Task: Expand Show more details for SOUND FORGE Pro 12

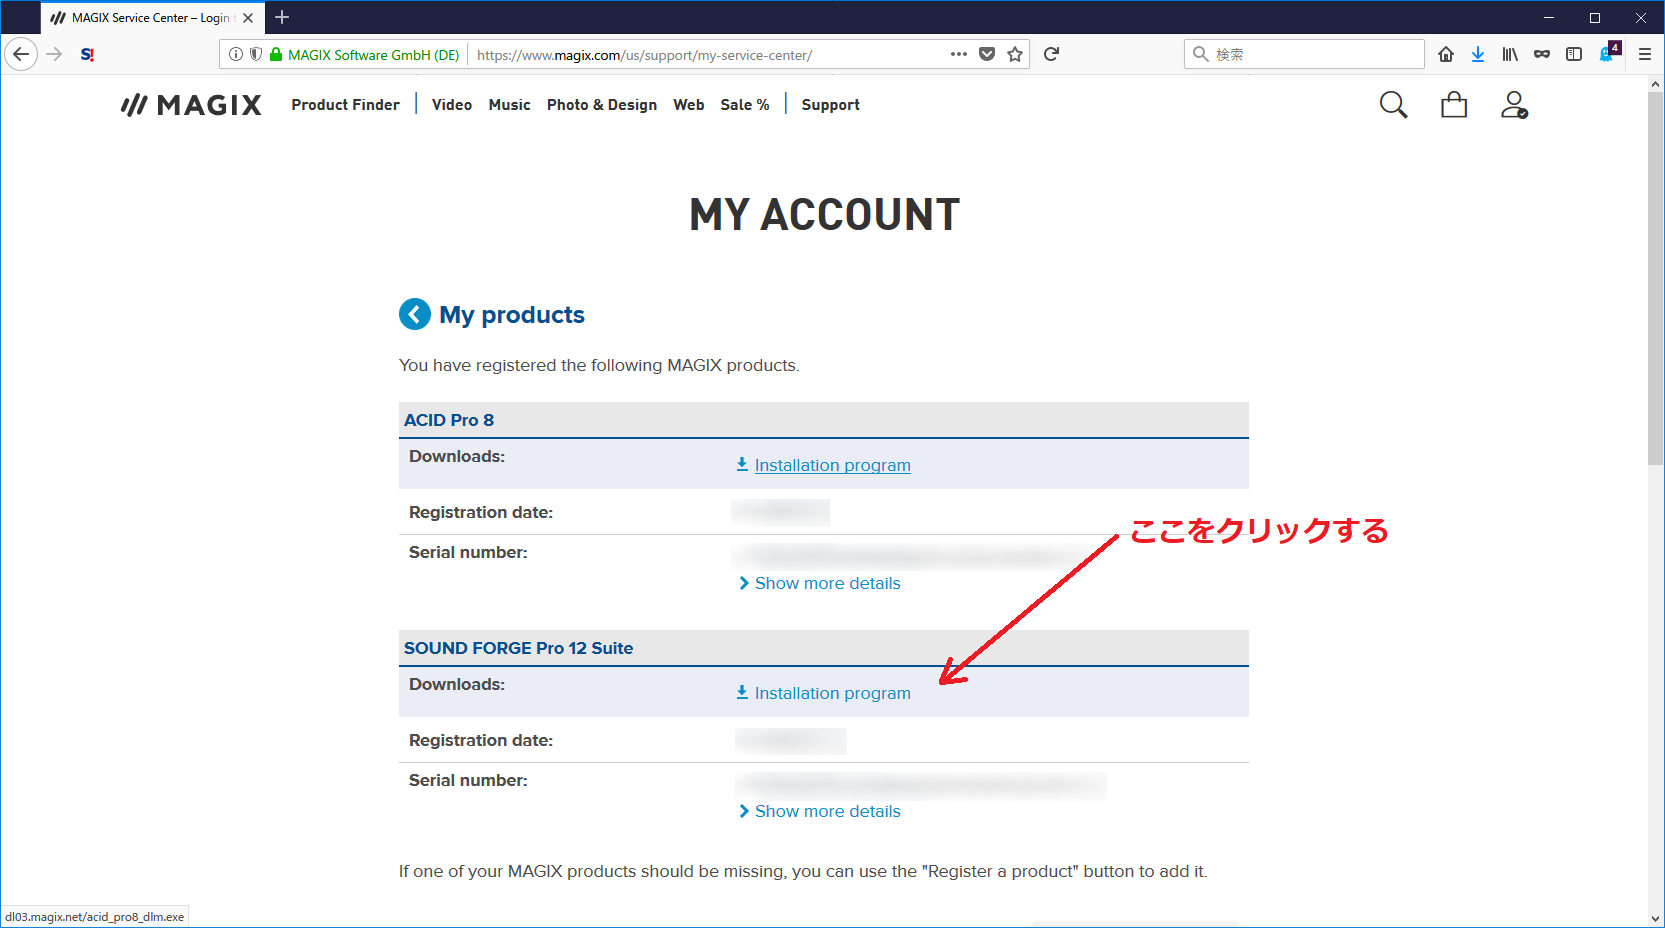Action: 827,811
